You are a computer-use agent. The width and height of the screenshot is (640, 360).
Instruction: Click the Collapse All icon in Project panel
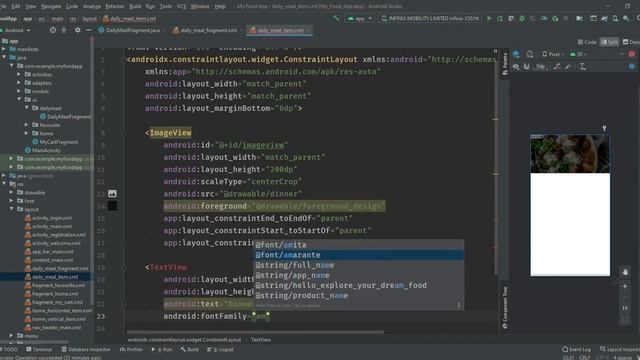click(64, 30)
